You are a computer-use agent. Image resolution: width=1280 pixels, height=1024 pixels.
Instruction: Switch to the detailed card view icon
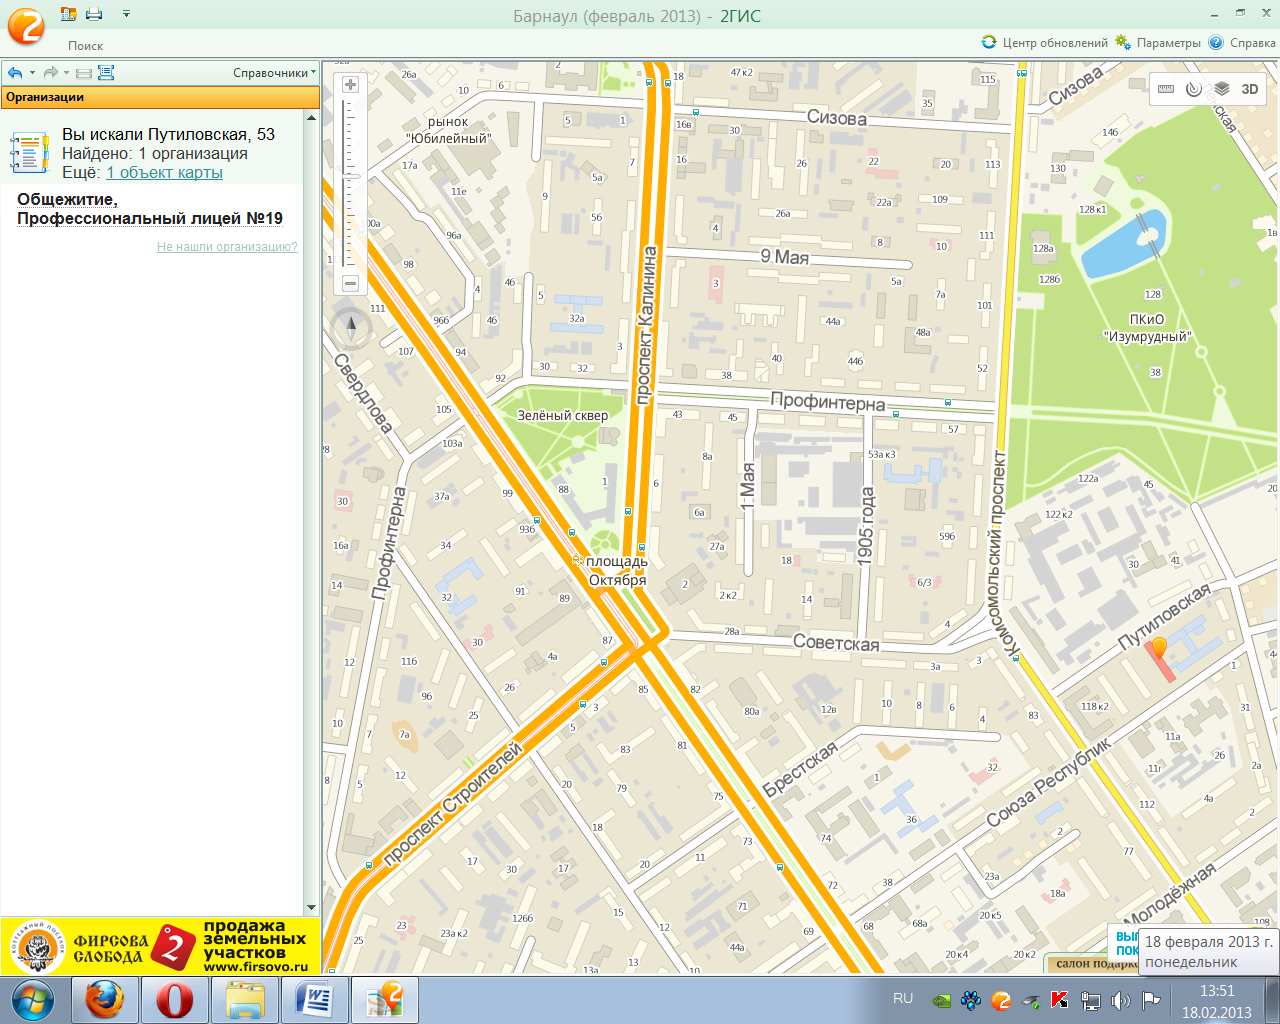pos(106,73)
